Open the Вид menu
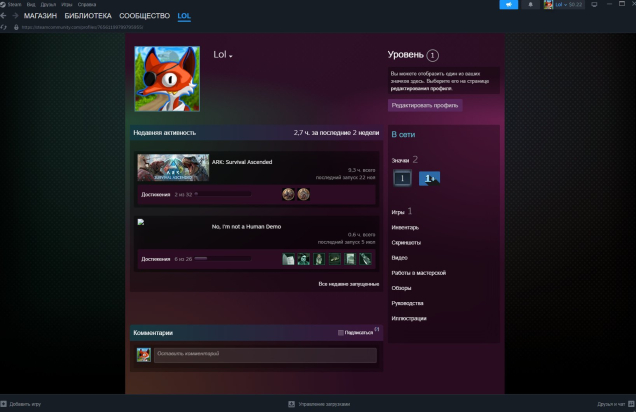The height and width of the screenshot is (412, 636). pyautogui.click(x=32, y=5)
